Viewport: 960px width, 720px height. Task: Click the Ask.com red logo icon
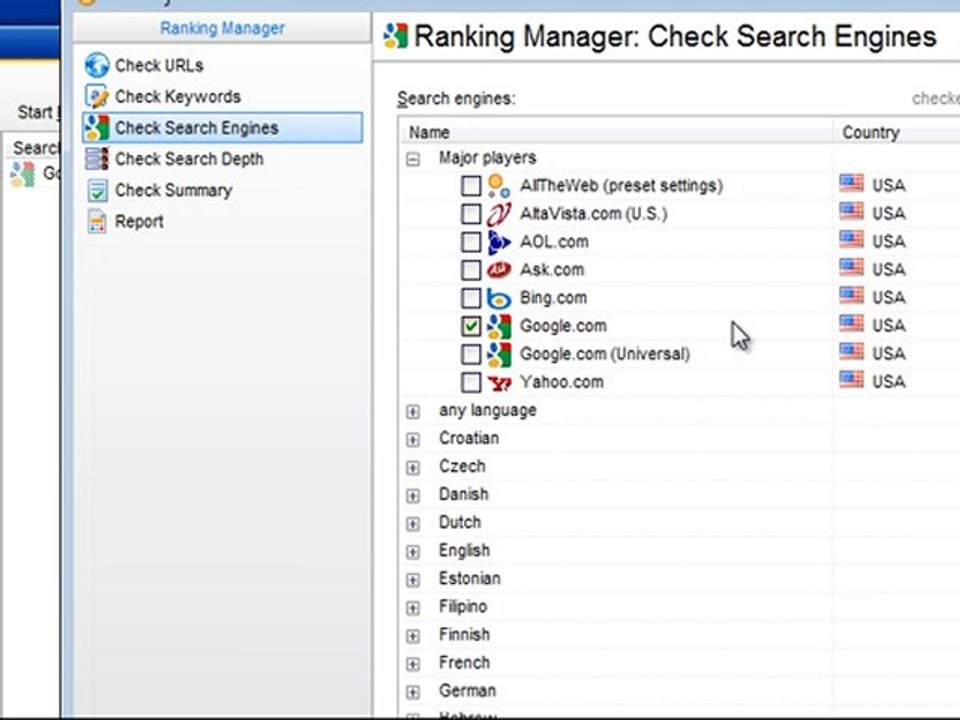click(x=498, y=269)
